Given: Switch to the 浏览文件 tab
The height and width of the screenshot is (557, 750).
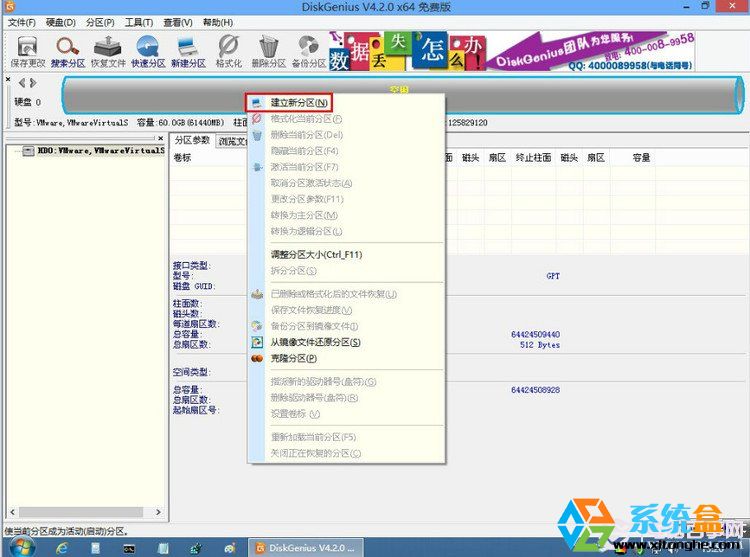Looking at the screenshot, I should click(232, 142).
